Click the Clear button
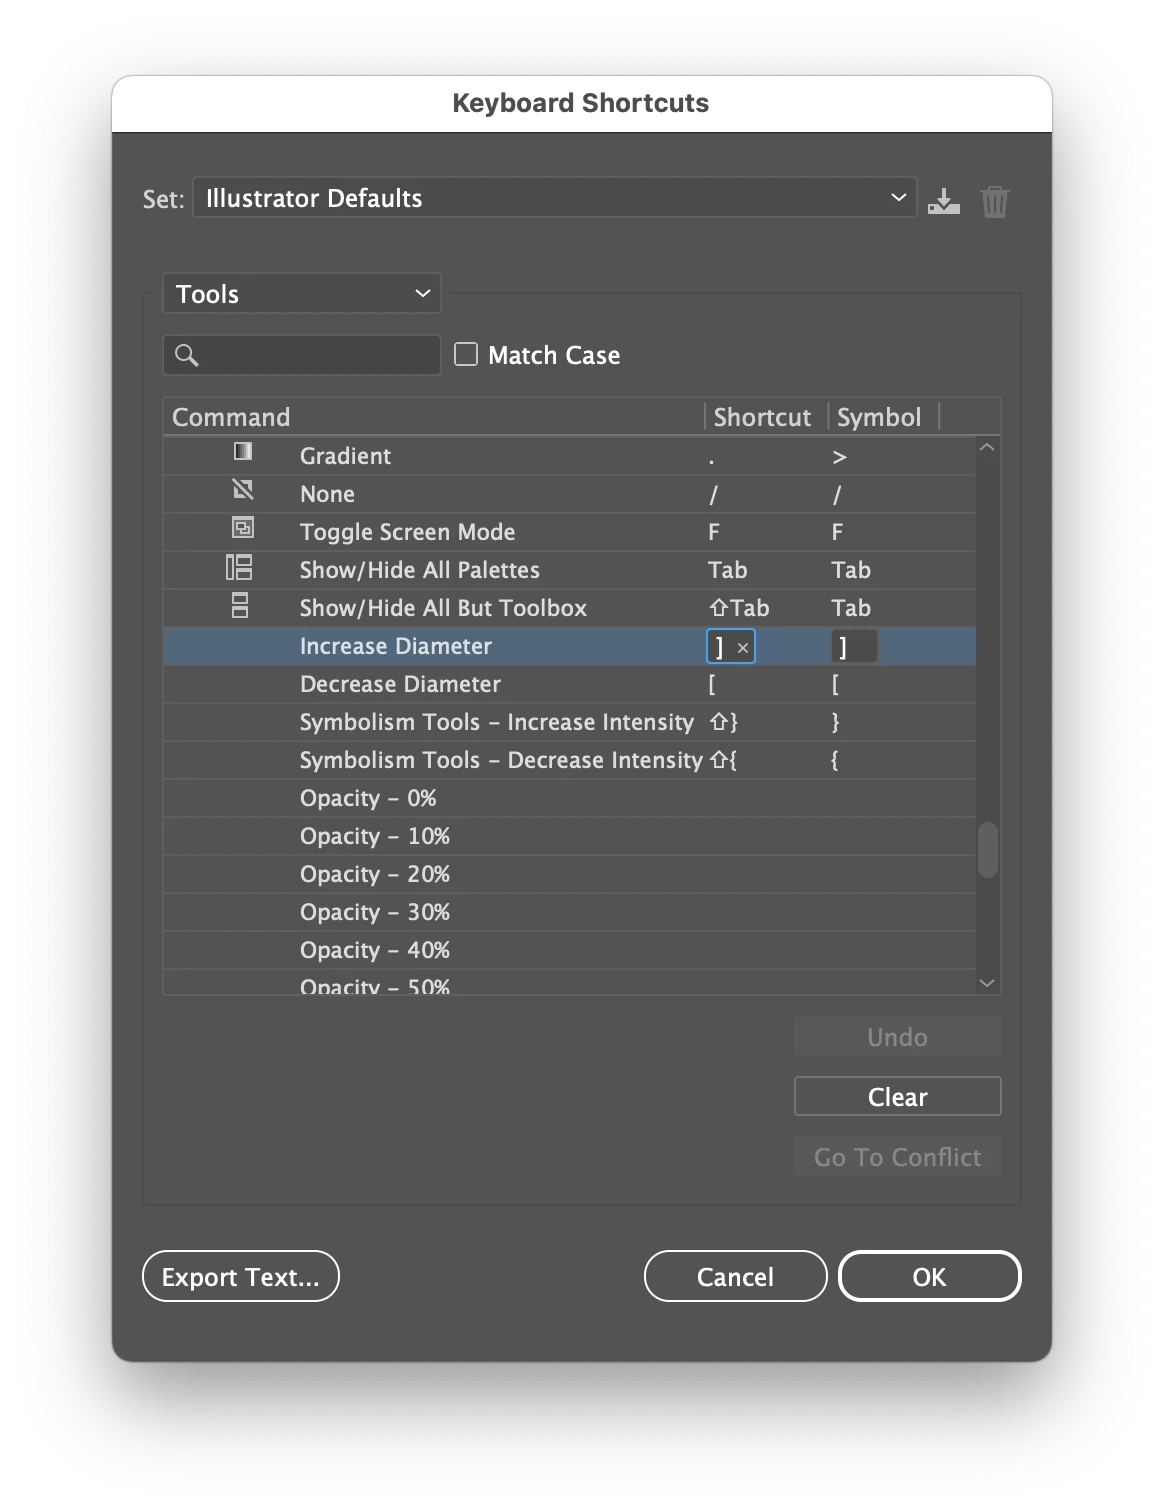1164x1510 pixels. click(x=897, y=1097)
